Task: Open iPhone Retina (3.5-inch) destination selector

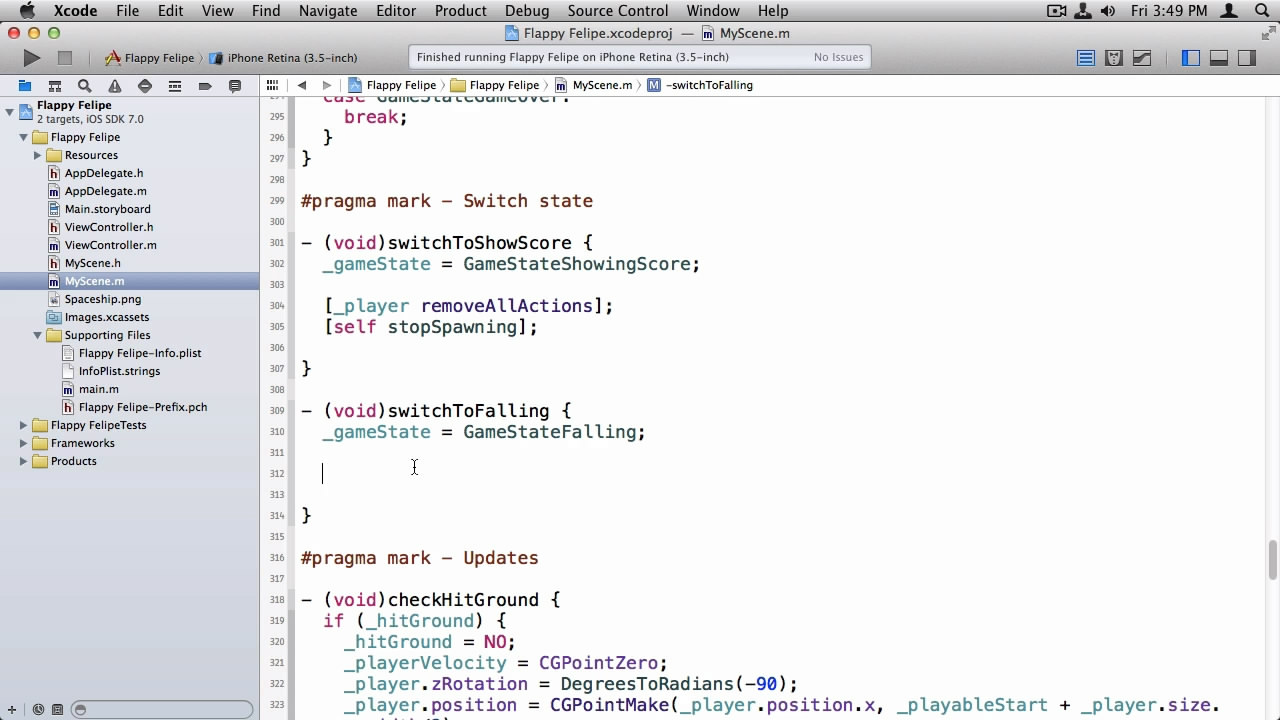Action: tap(283, 58)
